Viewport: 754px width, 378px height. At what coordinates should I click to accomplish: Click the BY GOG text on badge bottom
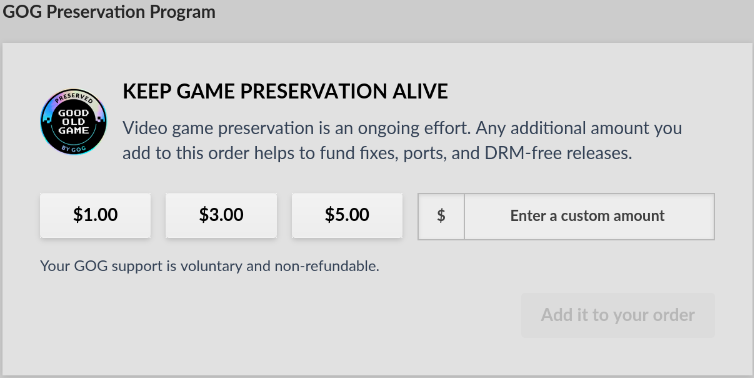coord(74,149)
